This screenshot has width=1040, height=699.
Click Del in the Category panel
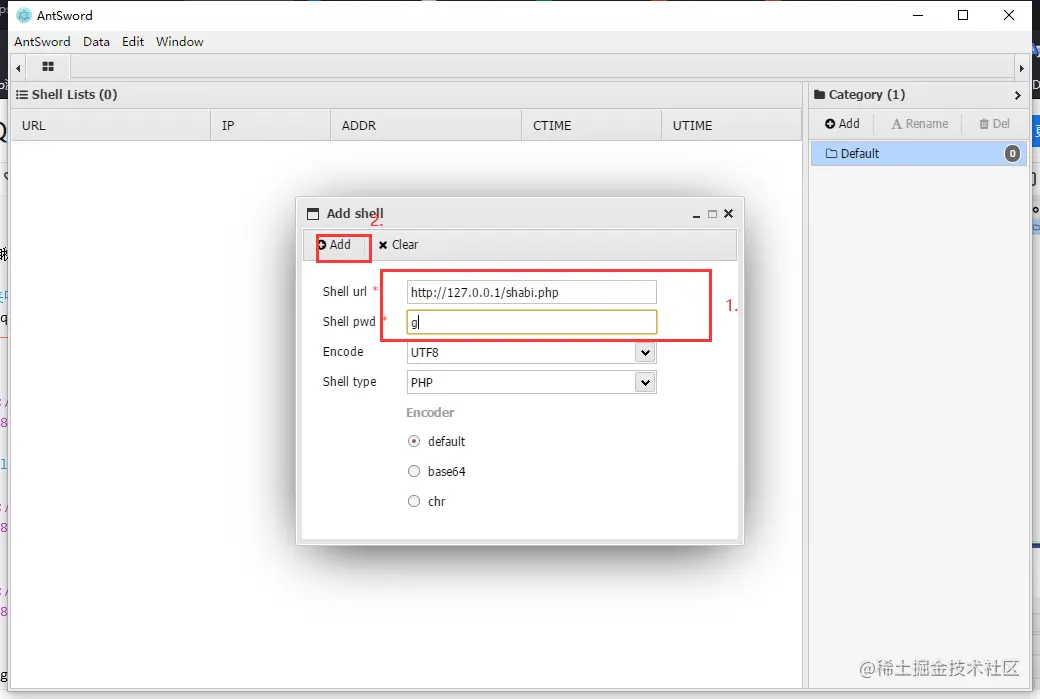(994, 124)
